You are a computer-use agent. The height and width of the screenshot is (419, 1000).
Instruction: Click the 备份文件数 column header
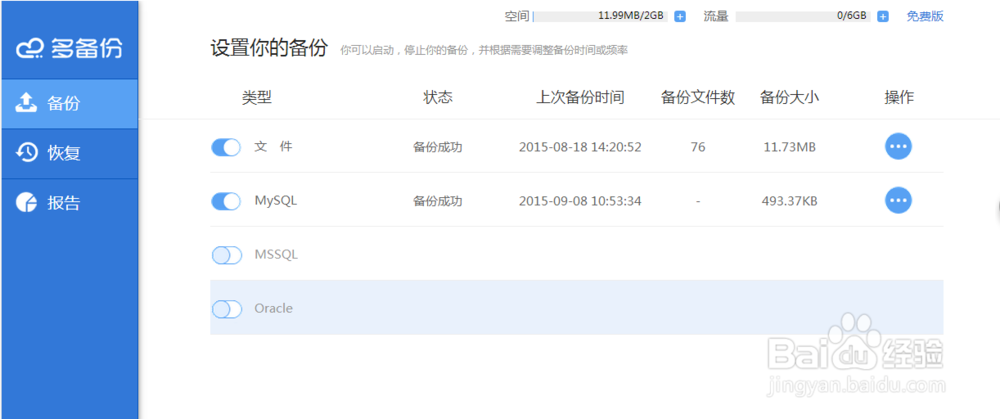coord(698,98)
